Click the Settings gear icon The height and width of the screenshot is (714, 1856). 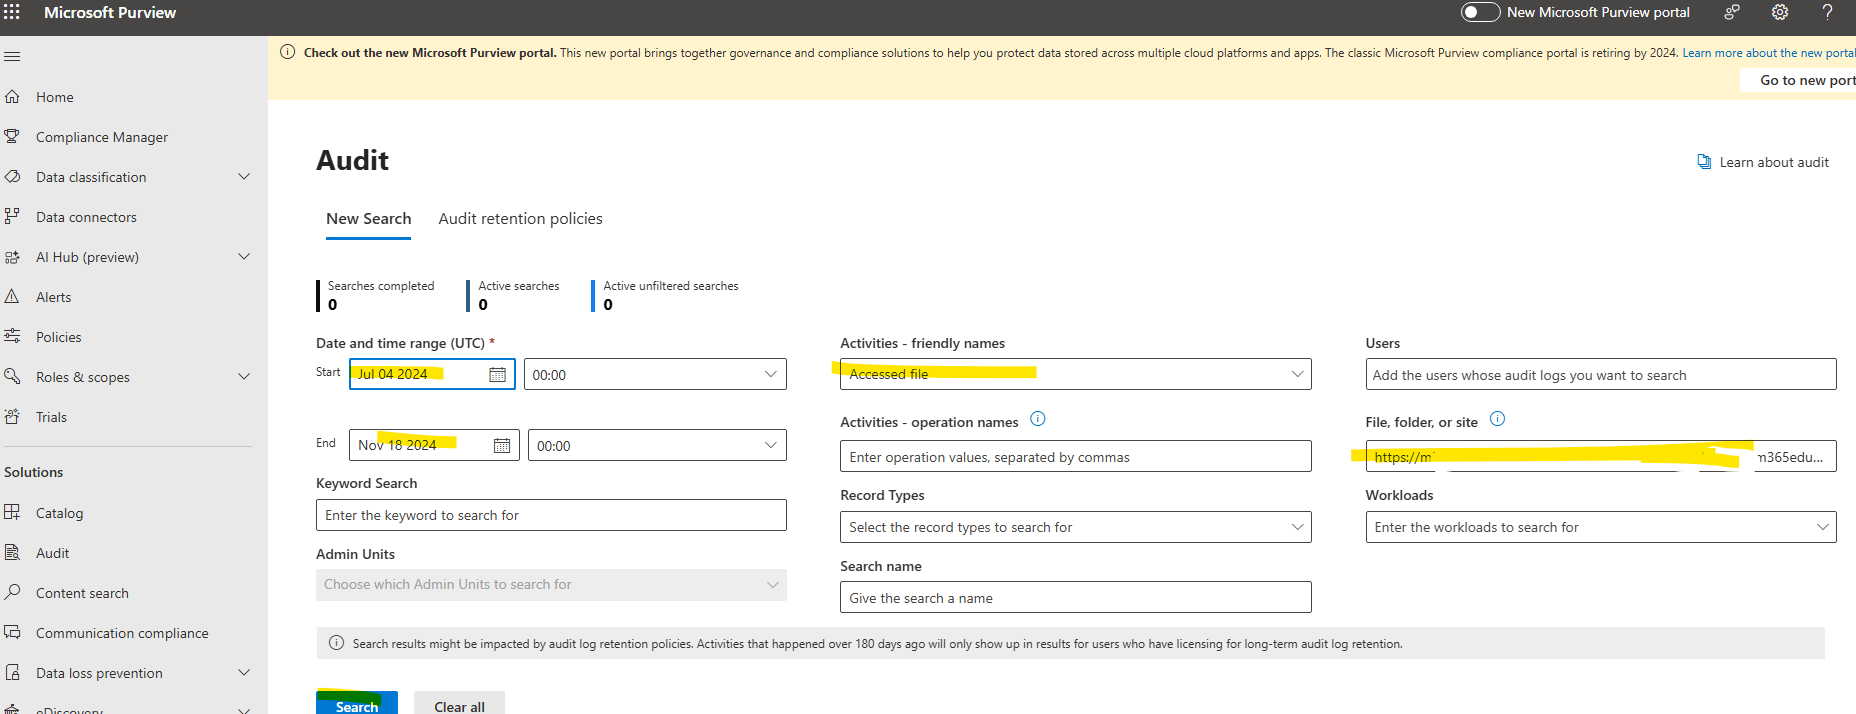(1780, 12)
